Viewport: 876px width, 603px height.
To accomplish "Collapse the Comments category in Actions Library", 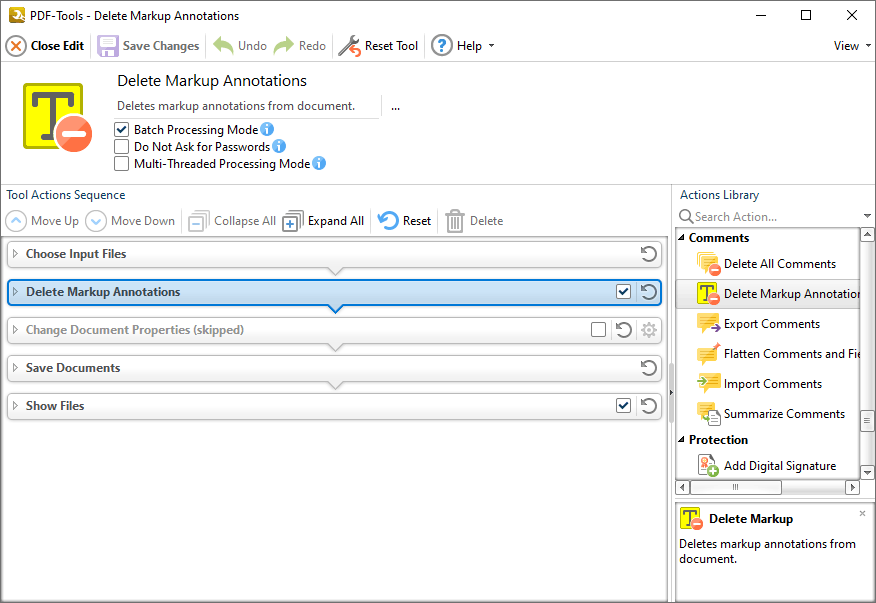I will (x=682, y=238).
